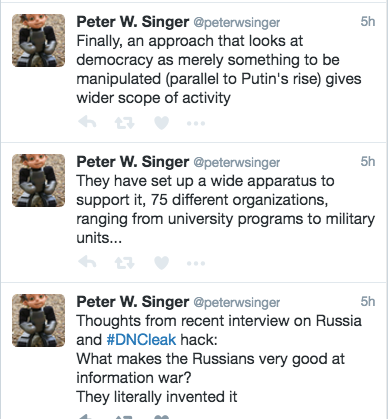
Task: Click the profile avatar on the 75 organizations tweet
Action: pyautogui.click(x=39, y=180)
